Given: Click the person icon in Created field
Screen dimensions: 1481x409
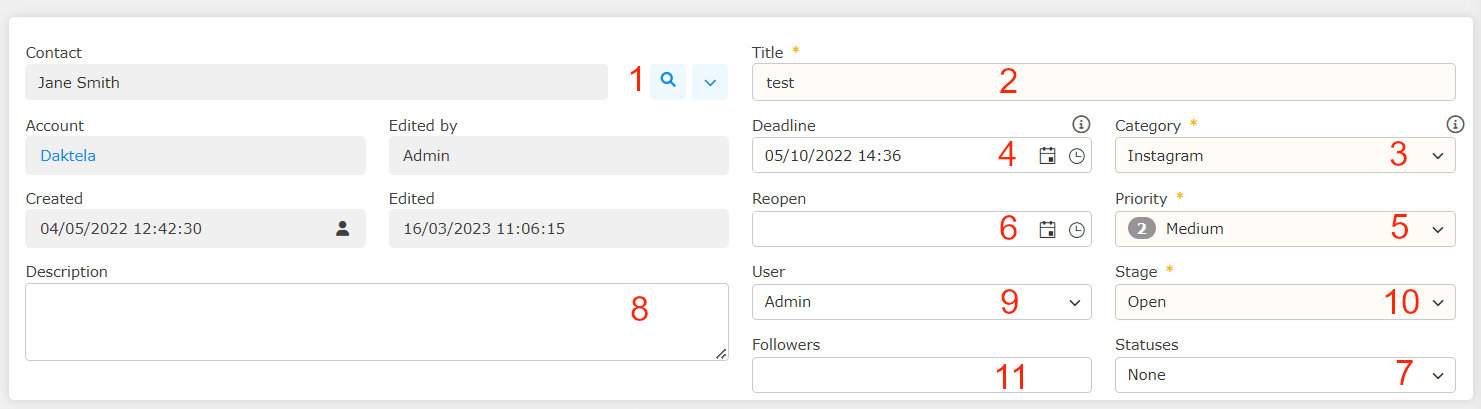Looking at the screenshot, I should tap(342, 229).
